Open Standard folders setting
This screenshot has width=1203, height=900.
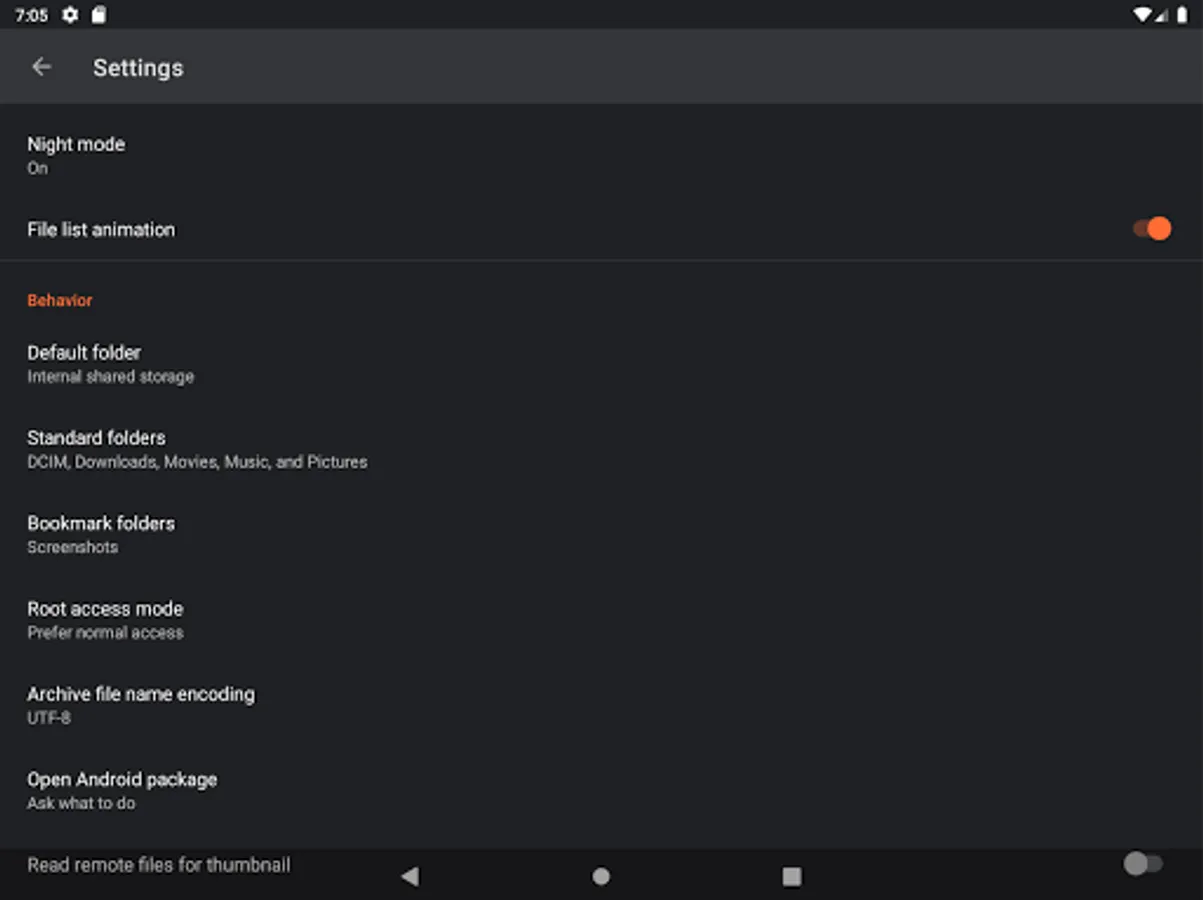point(601,449)
